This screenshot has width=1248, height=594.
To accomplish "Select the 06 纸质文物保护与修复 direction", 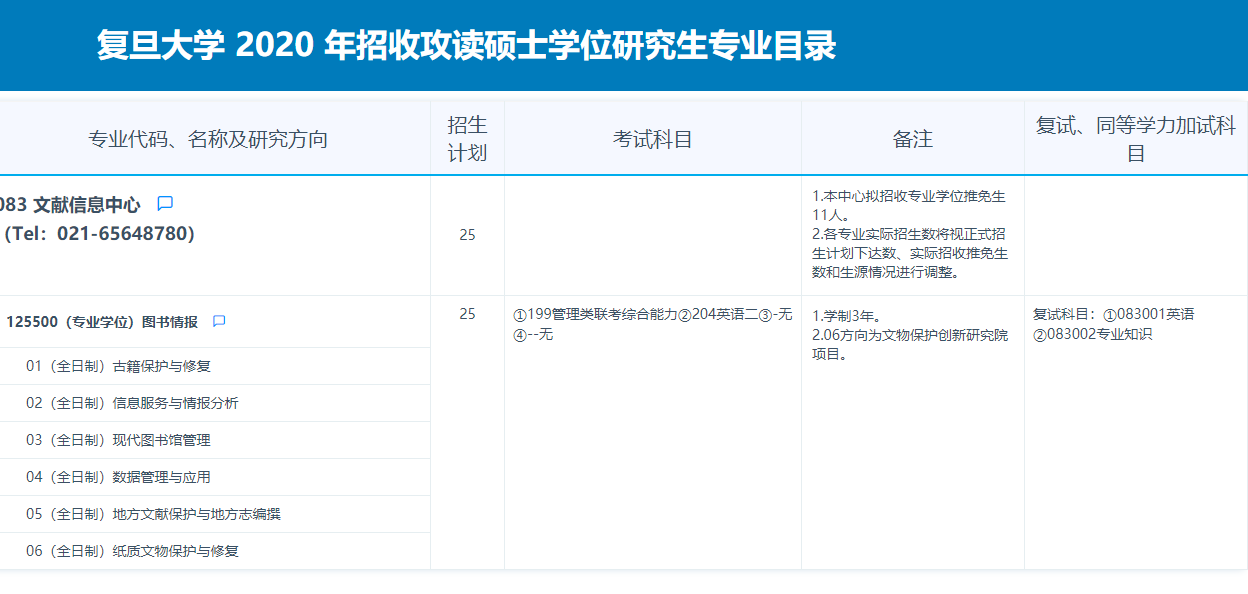I will 132,551.
